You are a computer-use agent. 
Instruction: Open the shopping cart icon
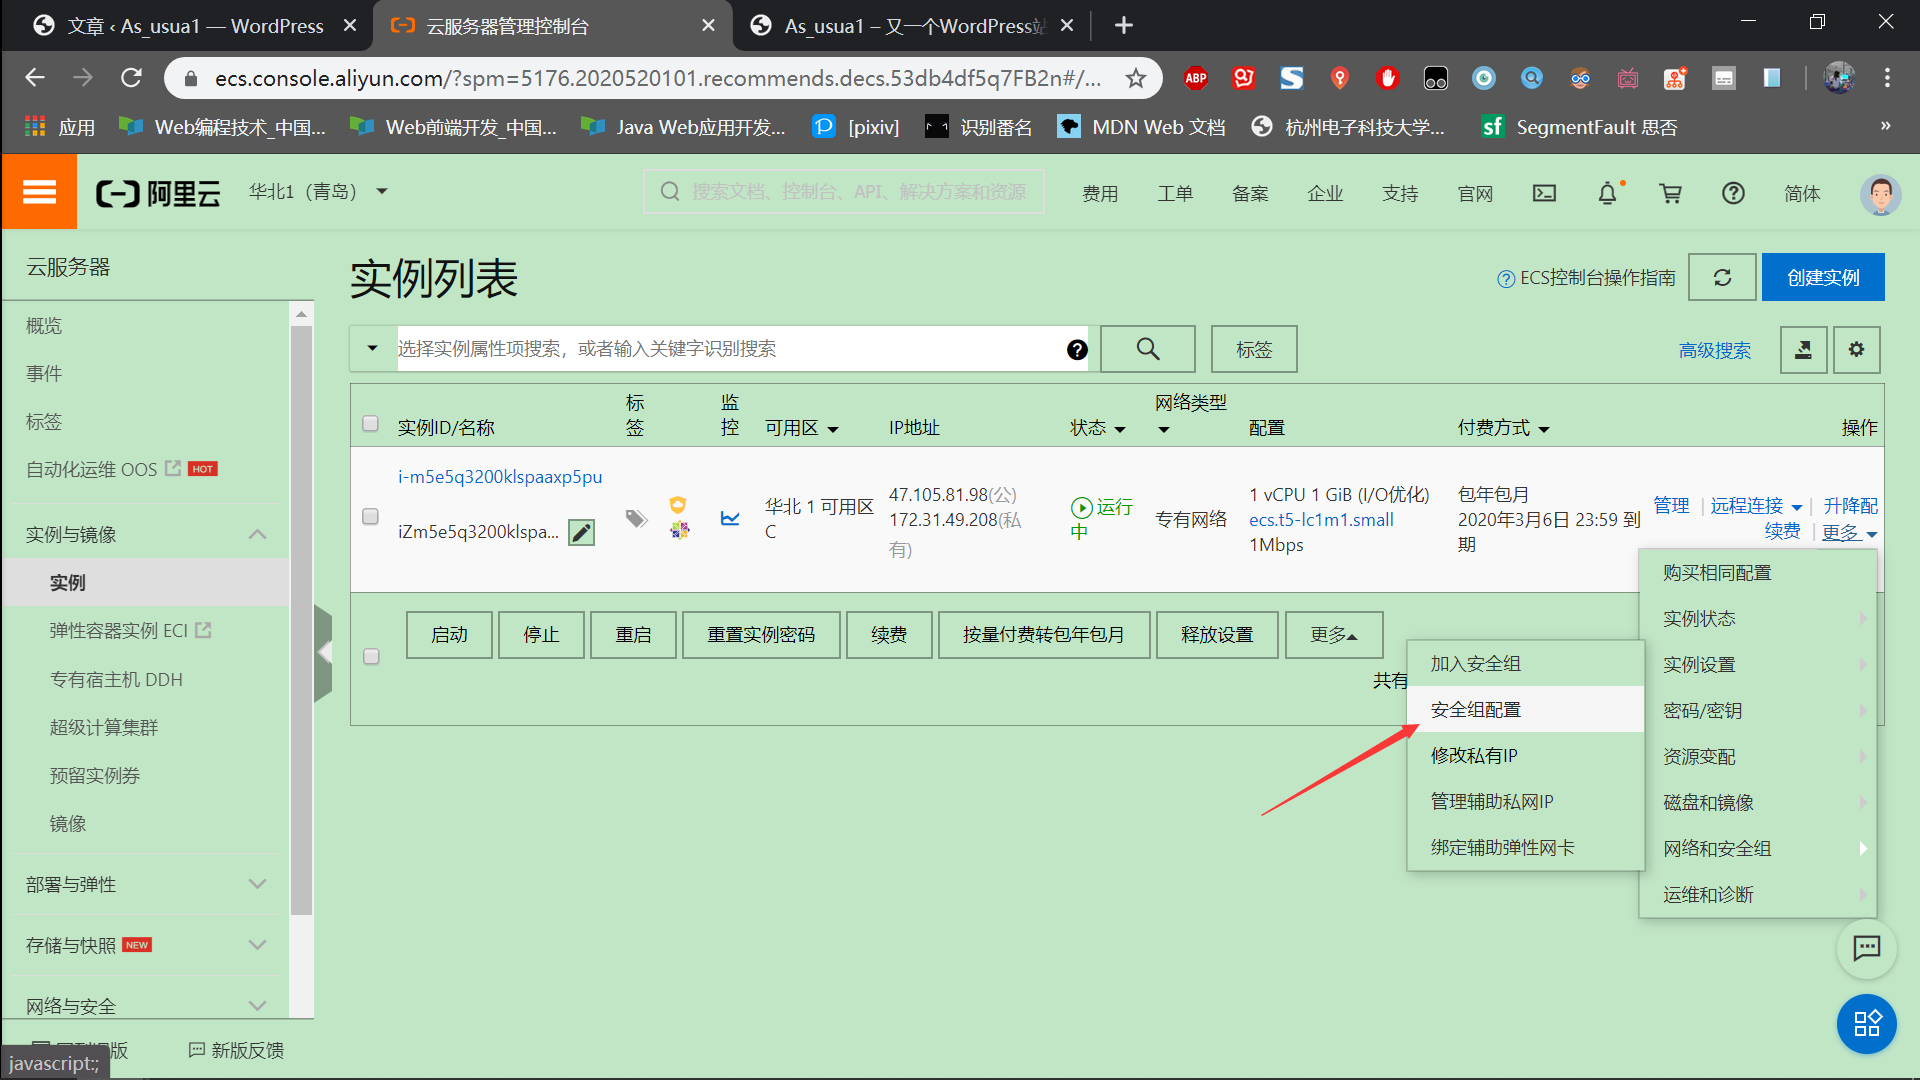pyautogui.click(x=1670, y=193)
